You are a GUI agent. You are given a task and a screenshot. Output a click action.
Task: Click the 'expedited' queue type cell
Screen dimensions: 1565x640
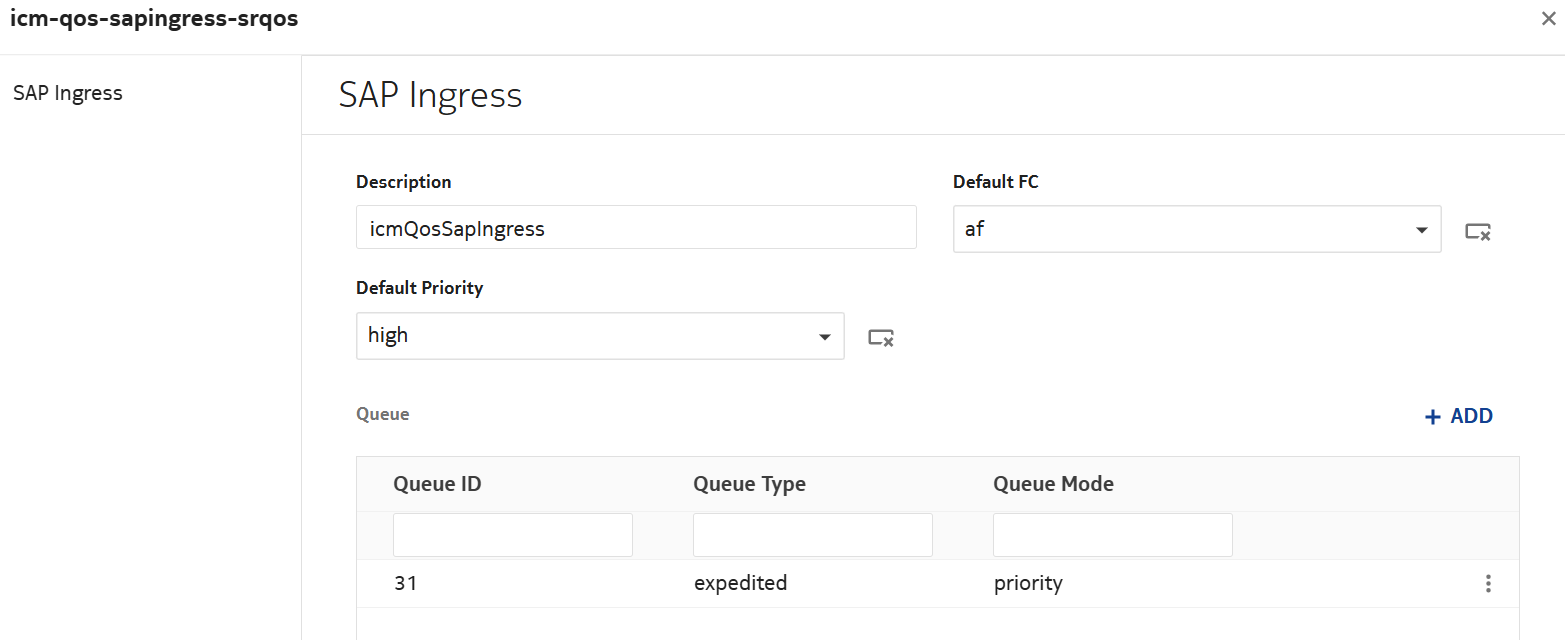[x=740, y=583]
